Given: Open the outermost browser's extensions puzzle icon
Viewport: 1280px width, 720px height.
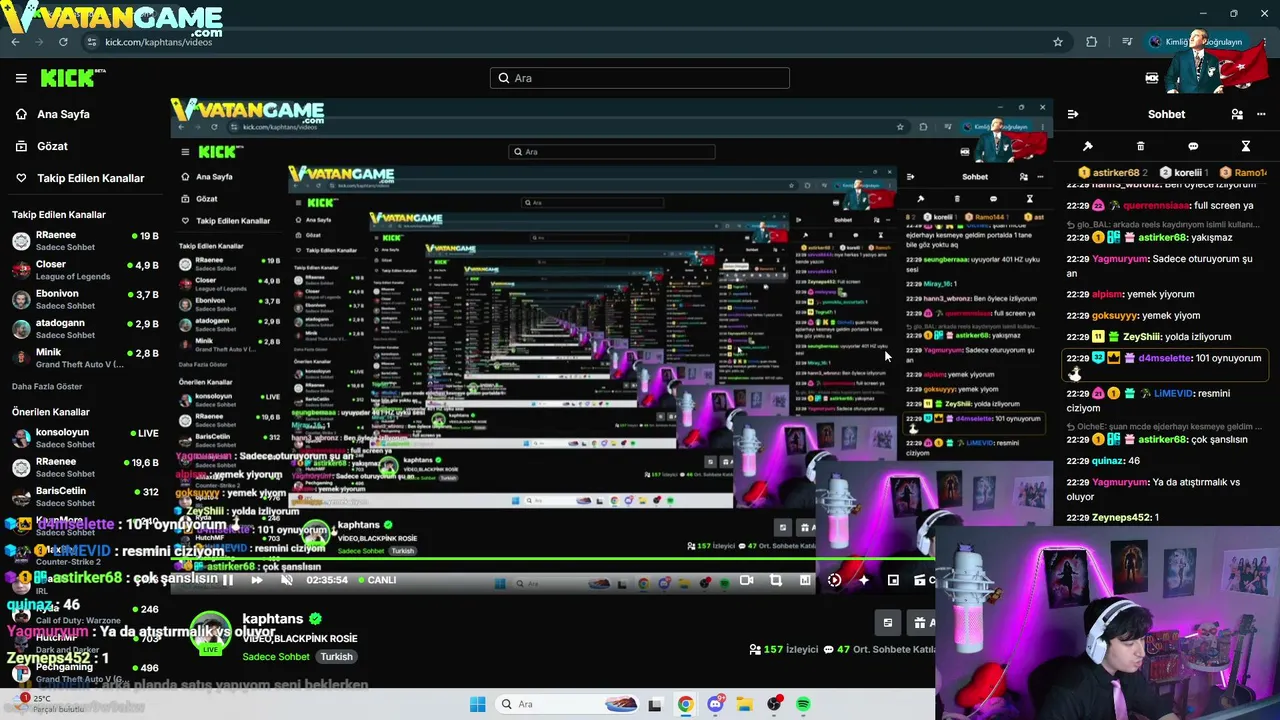Looking at the screenshot, I should 1091,42.
